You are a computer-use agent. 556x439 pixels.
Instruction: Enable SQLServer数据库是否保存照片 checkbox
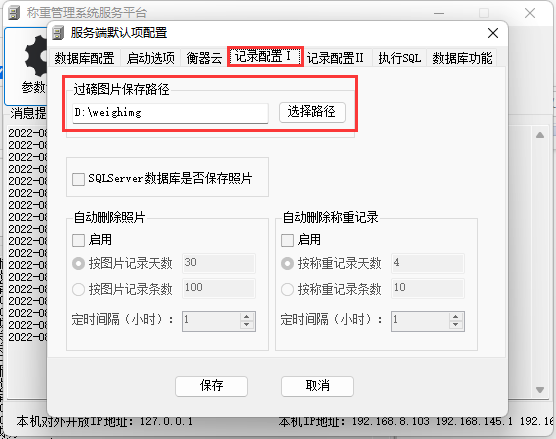click(78, 179)
